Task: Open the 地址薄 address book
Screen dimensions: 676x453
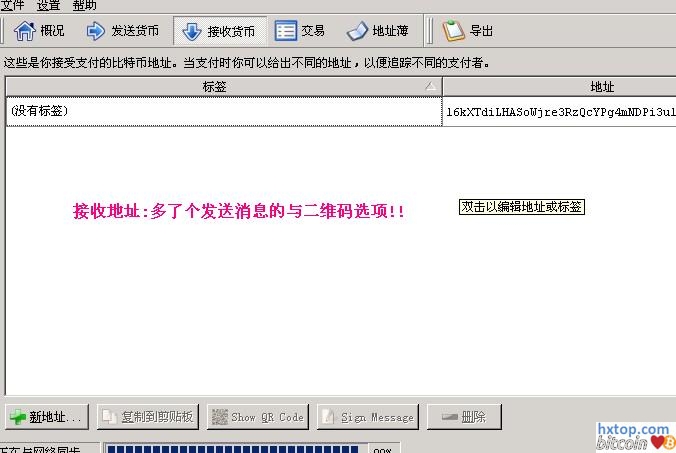Action: click(377, 31)
